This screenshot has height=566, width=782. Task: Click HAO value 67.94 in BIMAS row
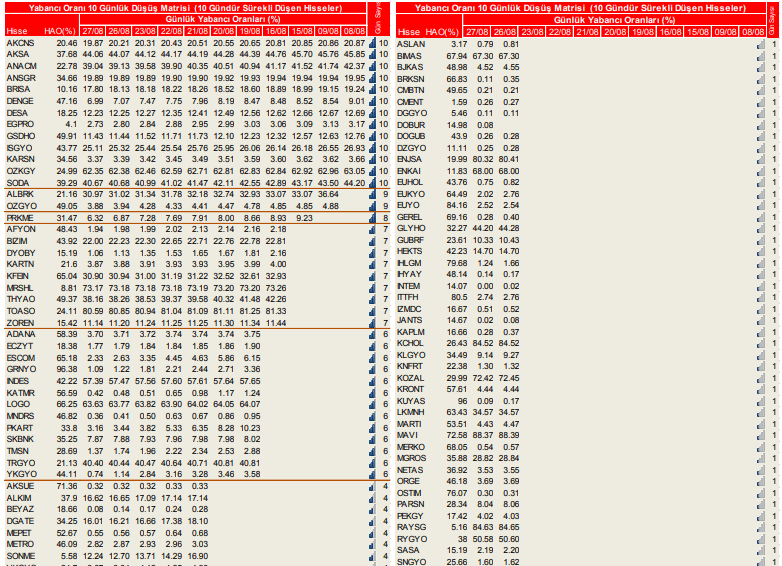point(457,56)
